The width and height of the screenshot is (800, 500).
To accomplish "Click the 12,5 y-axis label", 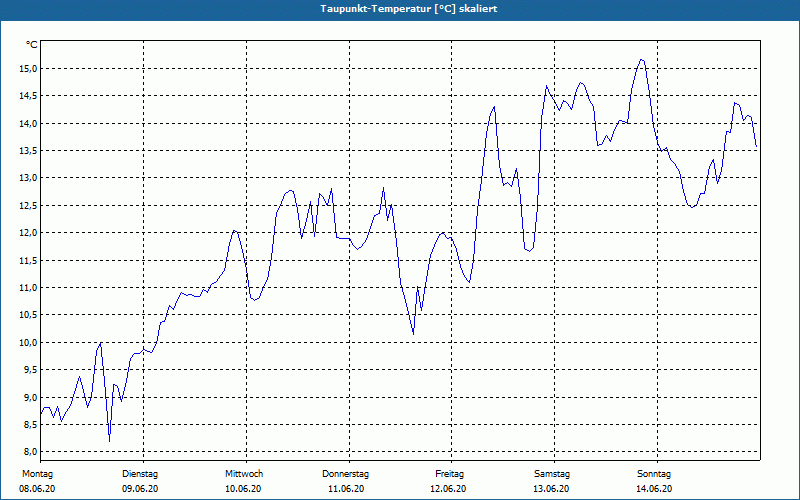I will pos(29,206).
